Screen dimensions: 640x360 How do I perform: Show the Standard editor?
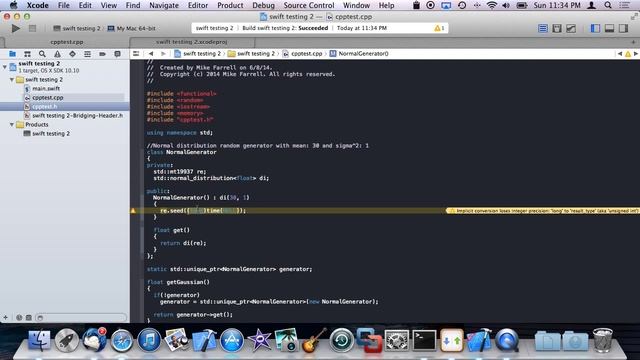click(x=542, y=28)
